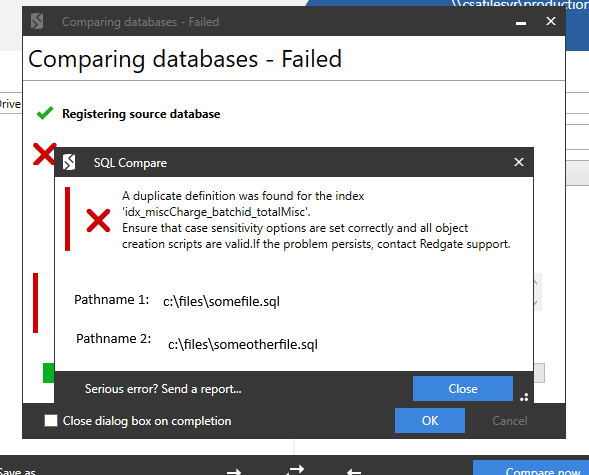Viewport: 589px width, 475px height.
Task: Click the blue Close button
Action: (x=463, y=388)
